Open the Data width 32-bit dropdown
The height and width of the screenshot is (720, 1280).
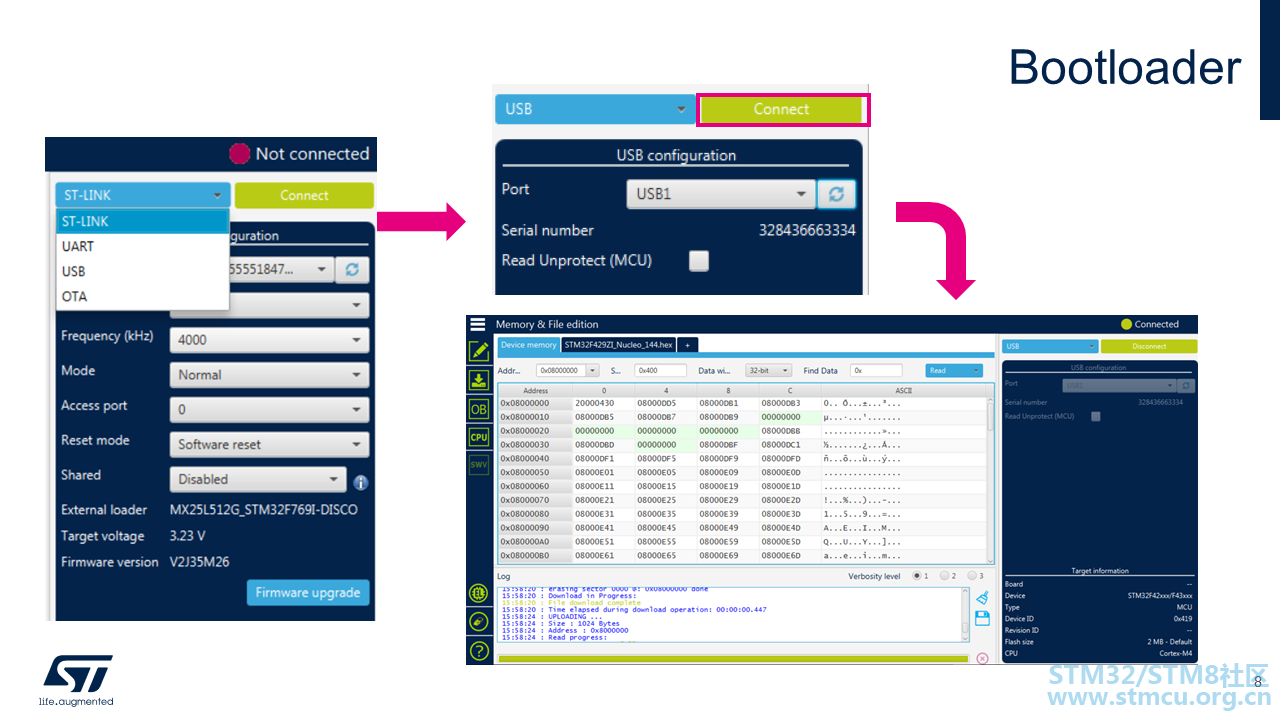pos(768,370)
